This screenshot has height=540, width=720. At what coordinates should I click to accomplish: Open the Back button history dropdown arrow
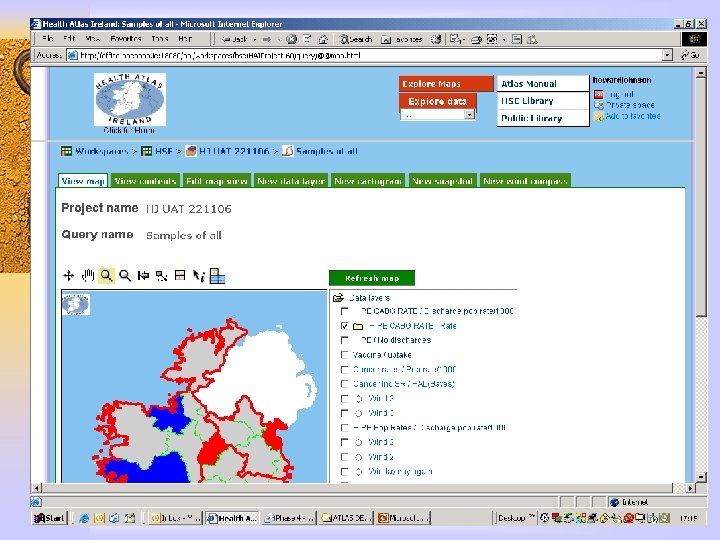coord(255,39)
